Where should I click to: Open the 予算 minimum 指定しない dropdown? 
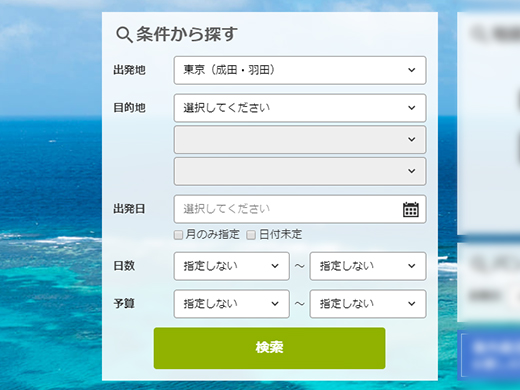(231, 304)
